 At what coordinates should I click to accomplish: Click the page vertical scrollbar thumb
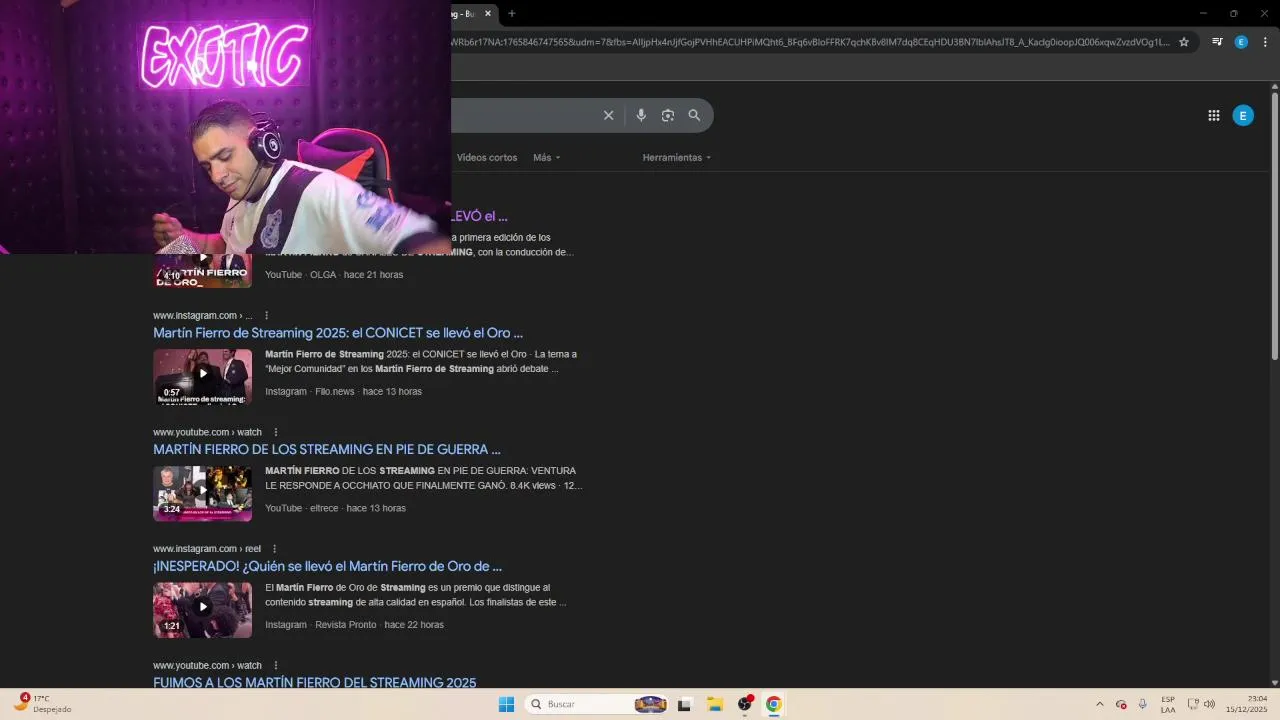point(1275,225)
